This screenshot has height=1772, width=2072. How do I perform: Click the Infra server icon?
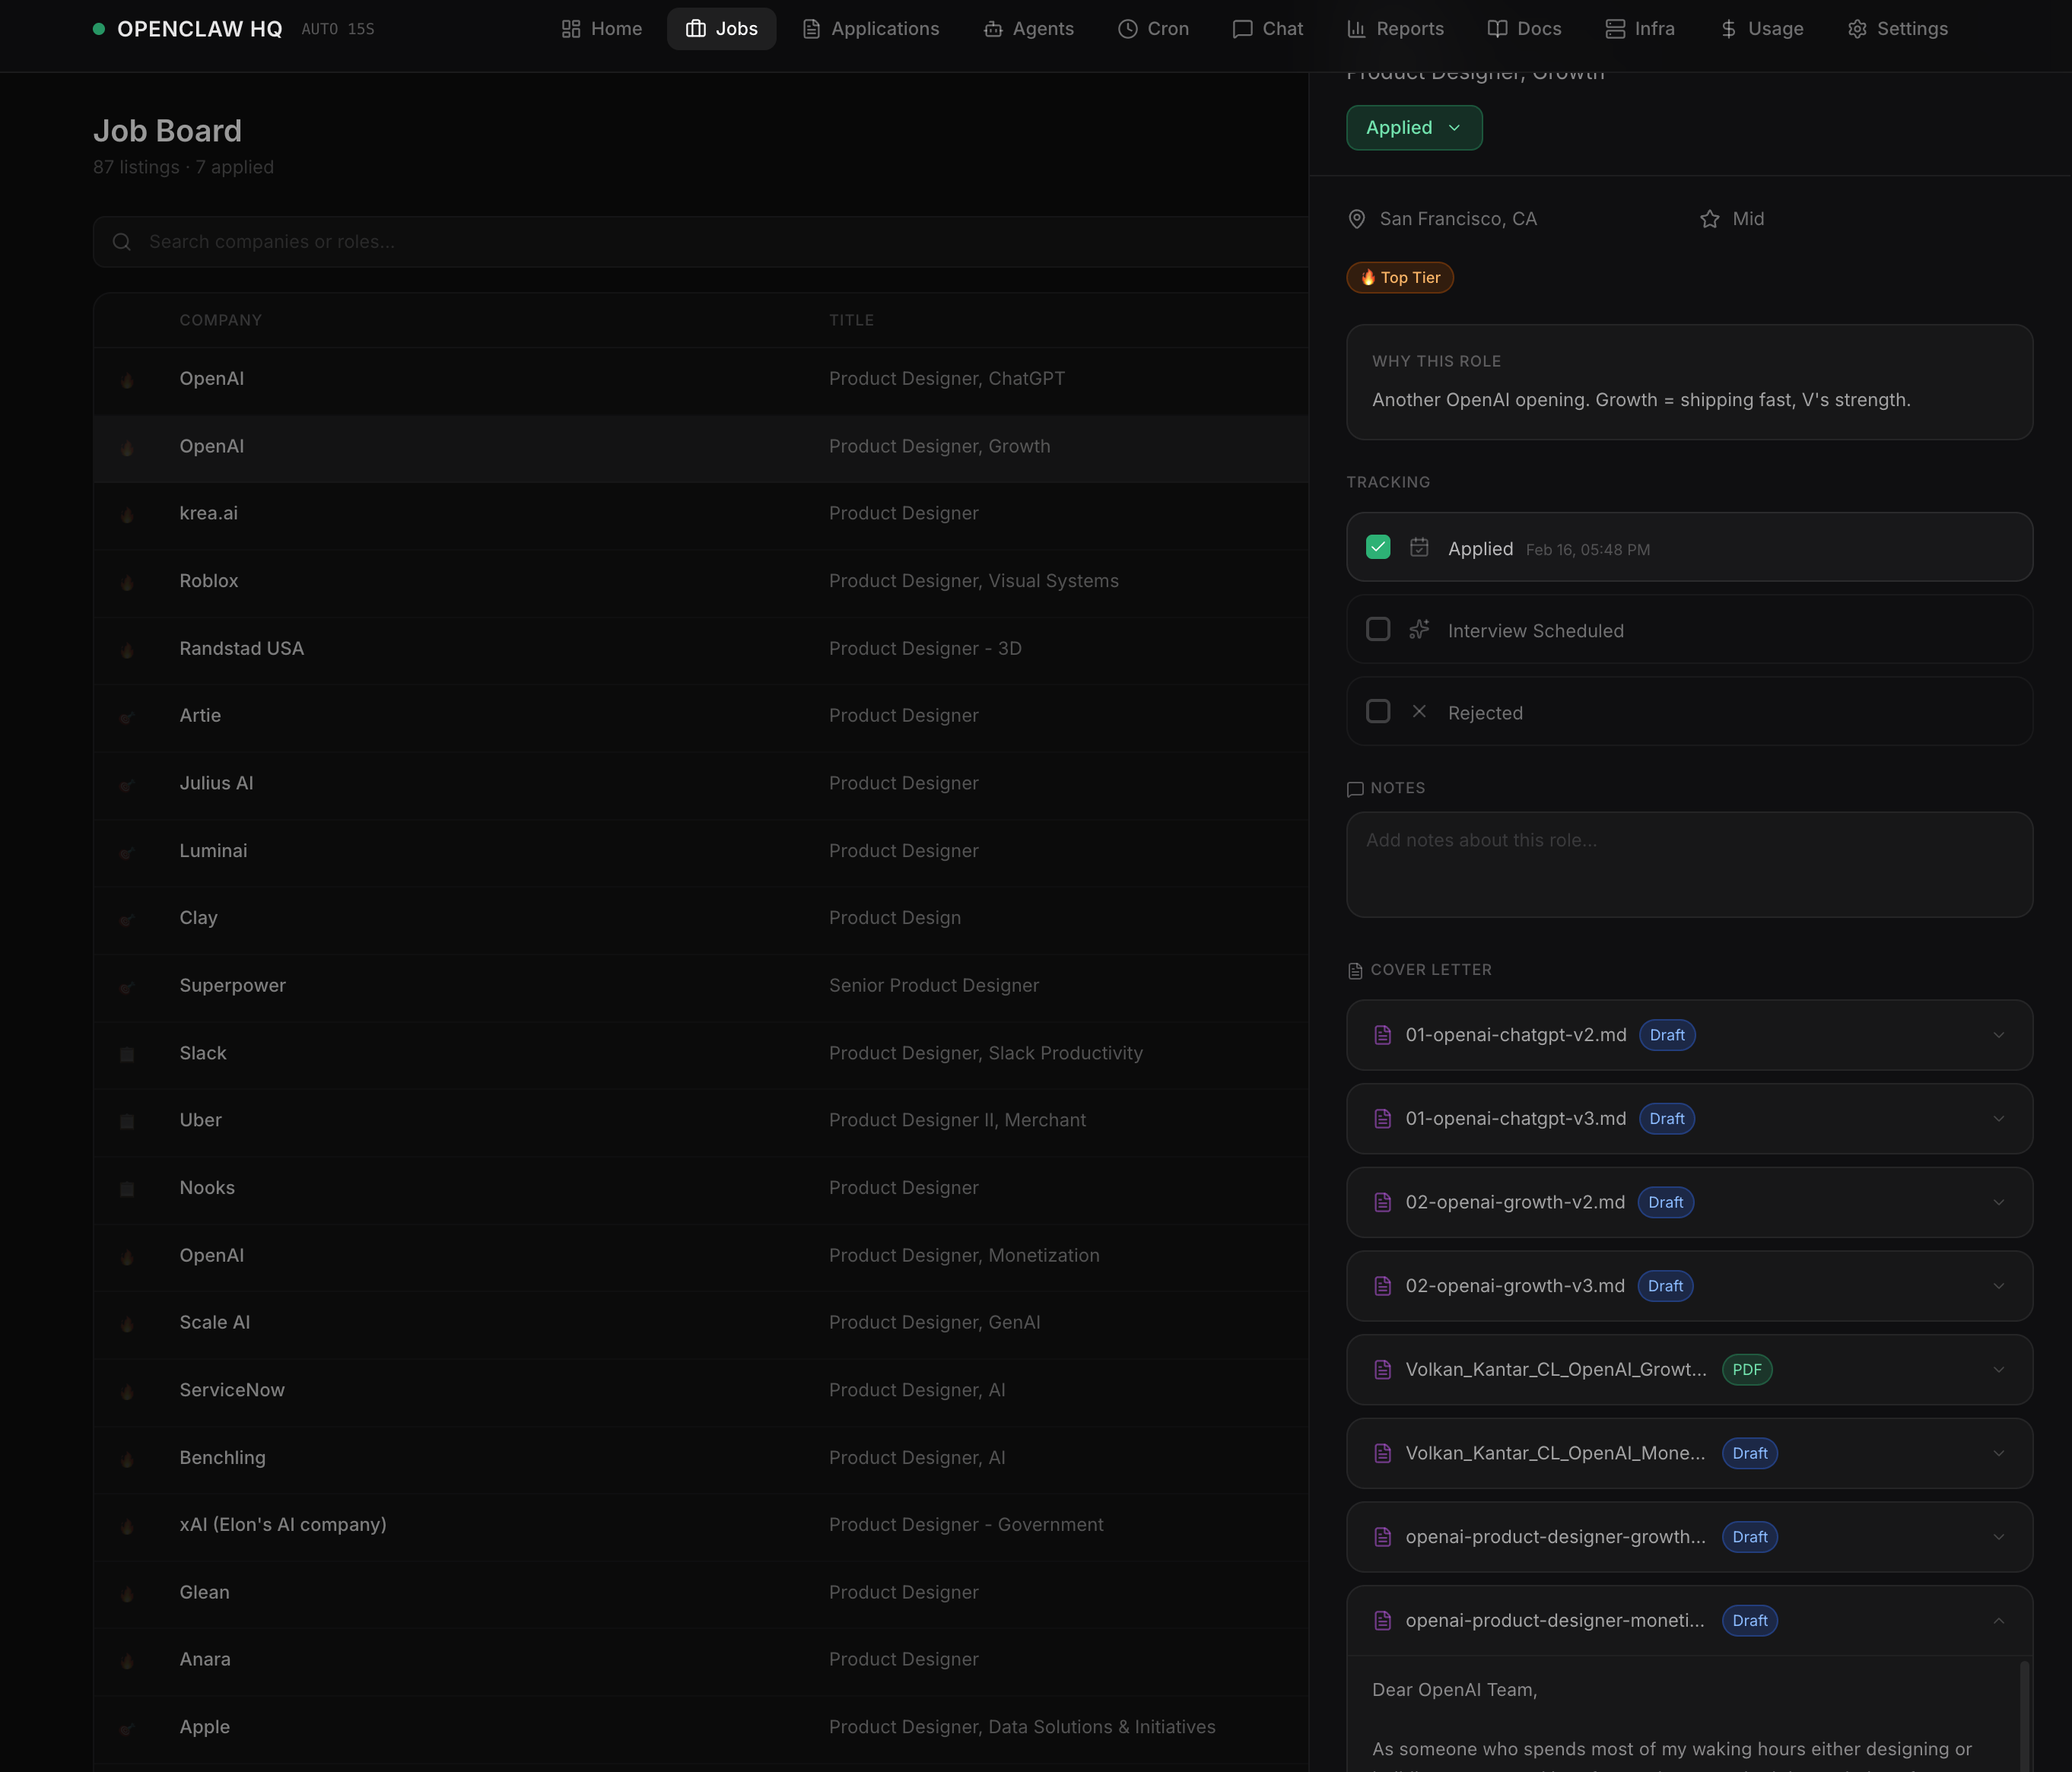[1614, 29]
